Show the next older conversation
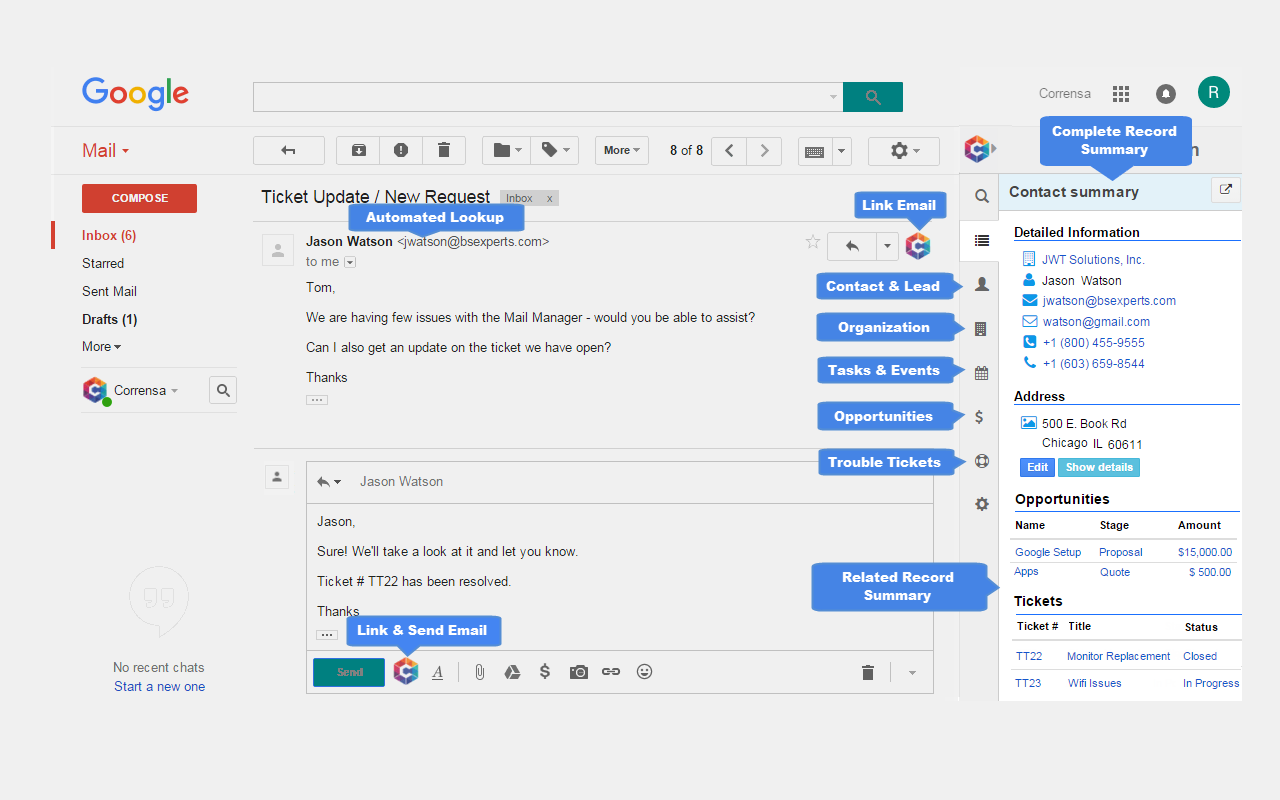Image resolution: width=1280 pixels, height=800 pixels. click(765, 150)
